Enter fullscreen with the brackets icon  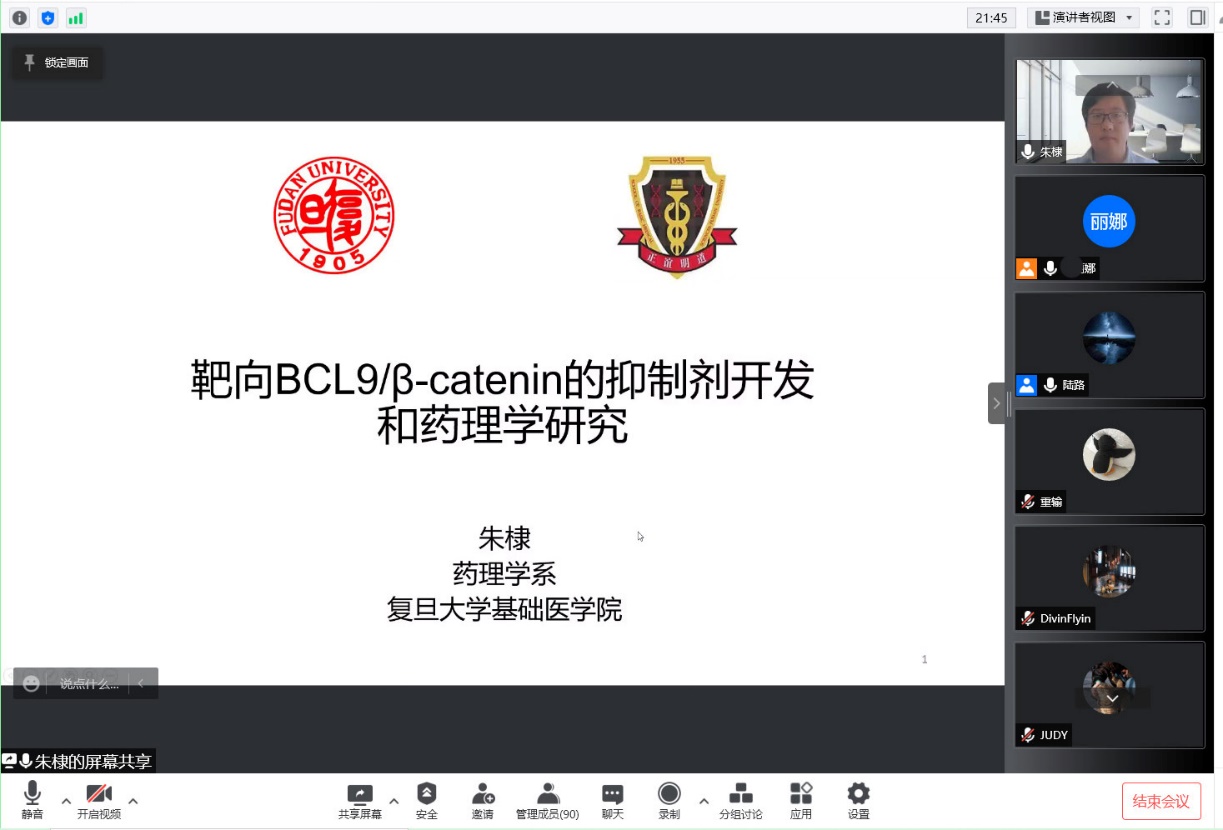pos(1162,18)
